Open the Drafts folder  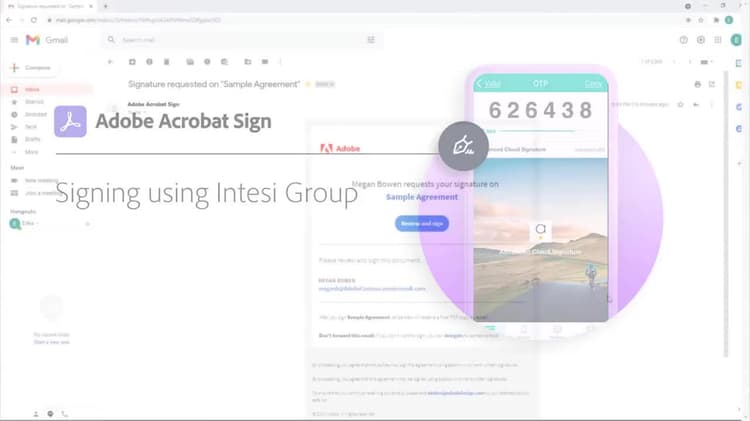(x=33, y=139)
